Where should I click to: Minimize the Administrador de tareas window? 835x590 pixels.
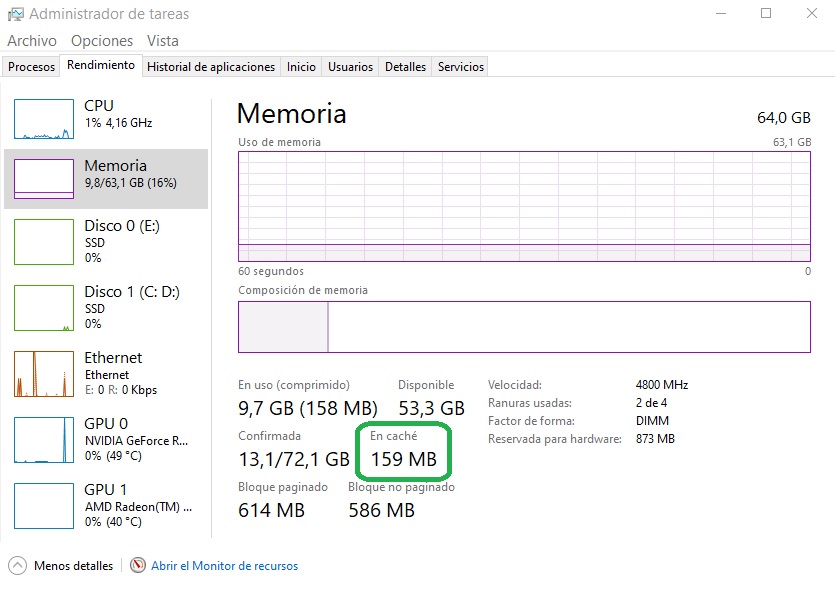click(721, 13)
